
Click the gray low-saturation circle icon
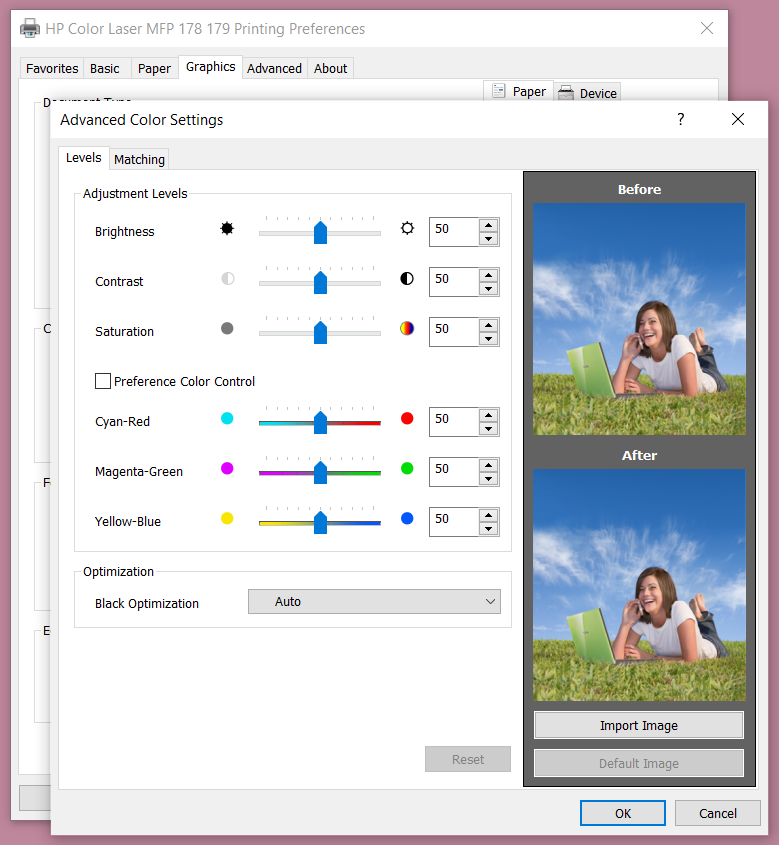click(x=227, y=328)
